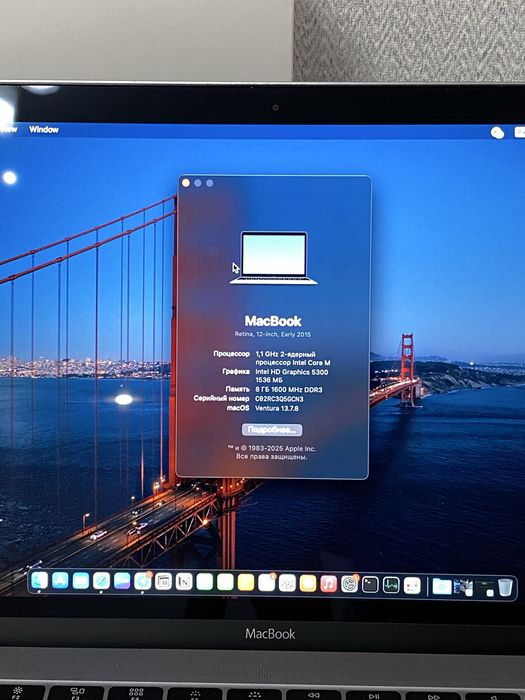This screenshot has height=700, width=525.
Task: Open the purple gradient dock icon beside Safari
Action: pyautogui.click(x=122, y=581)
